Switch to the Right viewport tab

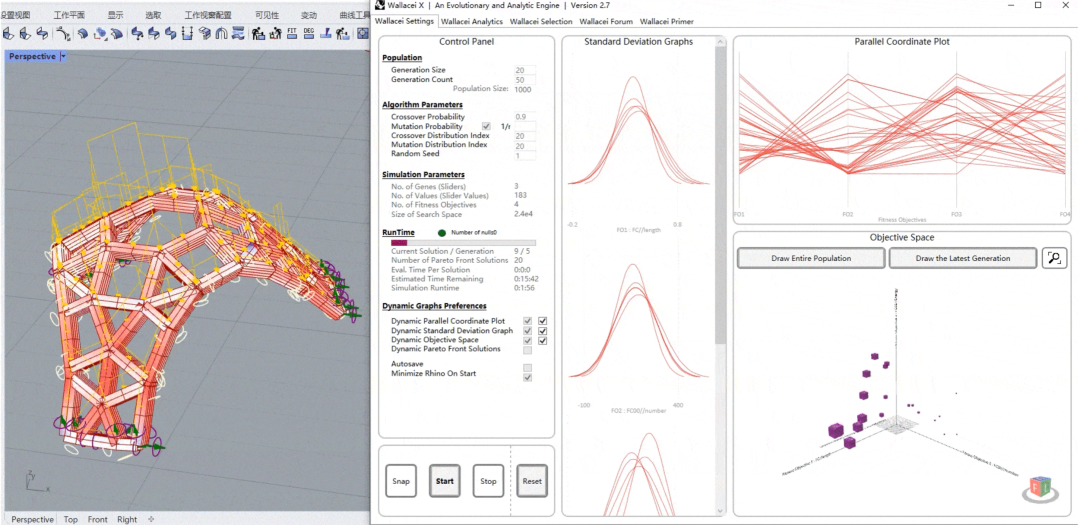coord(127,519)
